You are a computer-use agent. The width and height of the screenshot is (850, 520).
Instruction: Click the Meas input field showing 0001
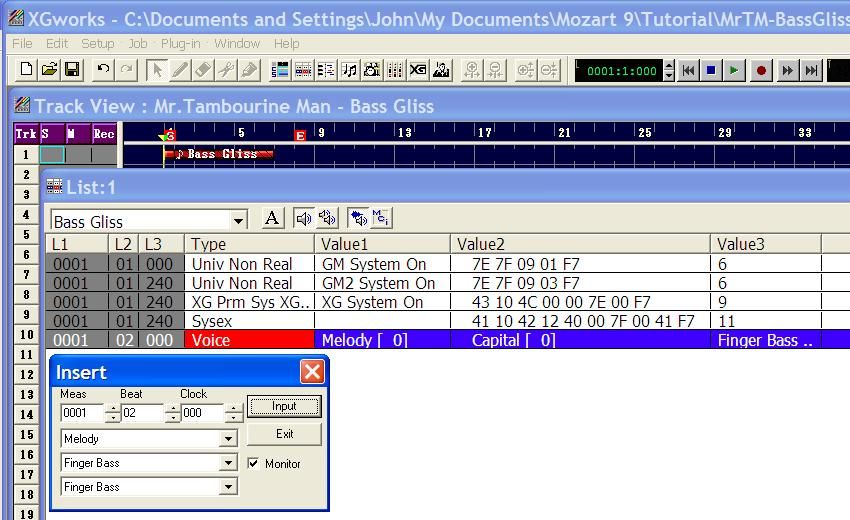(82, 413)
